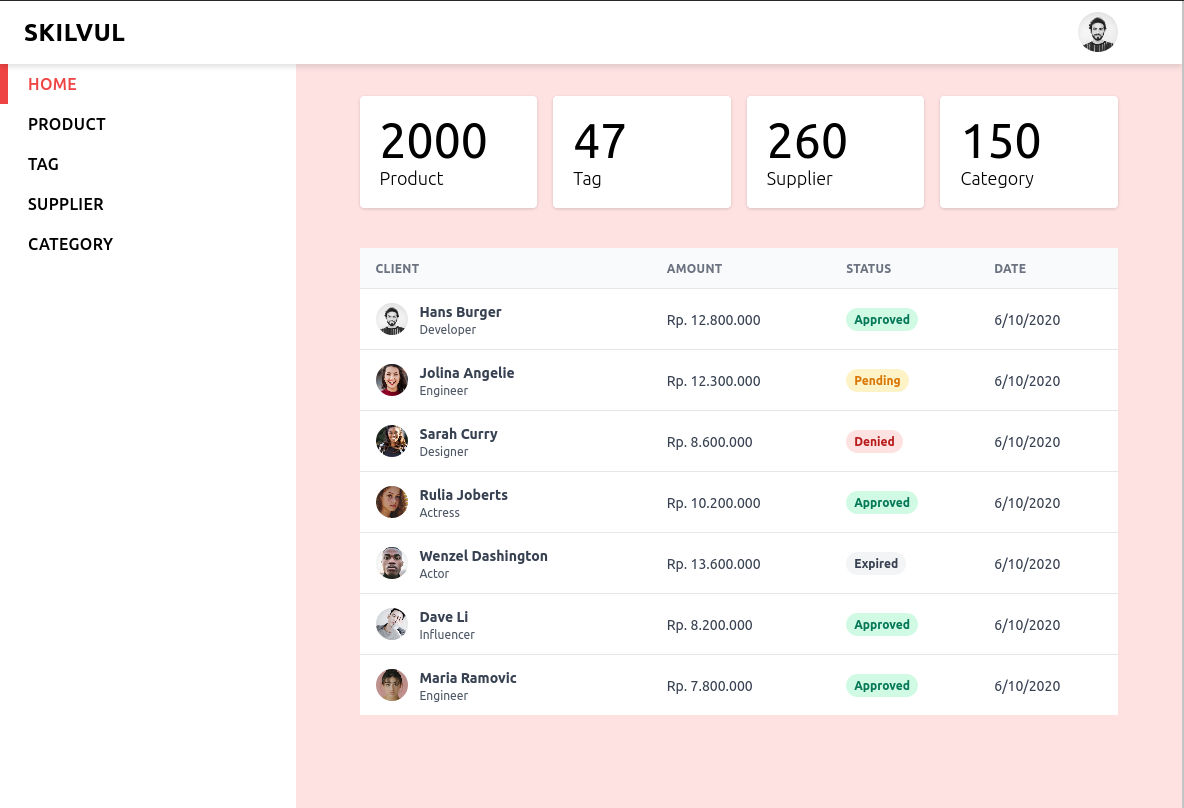Click the Denied status badge
The image size is (1184, 808).
[874, 442]
